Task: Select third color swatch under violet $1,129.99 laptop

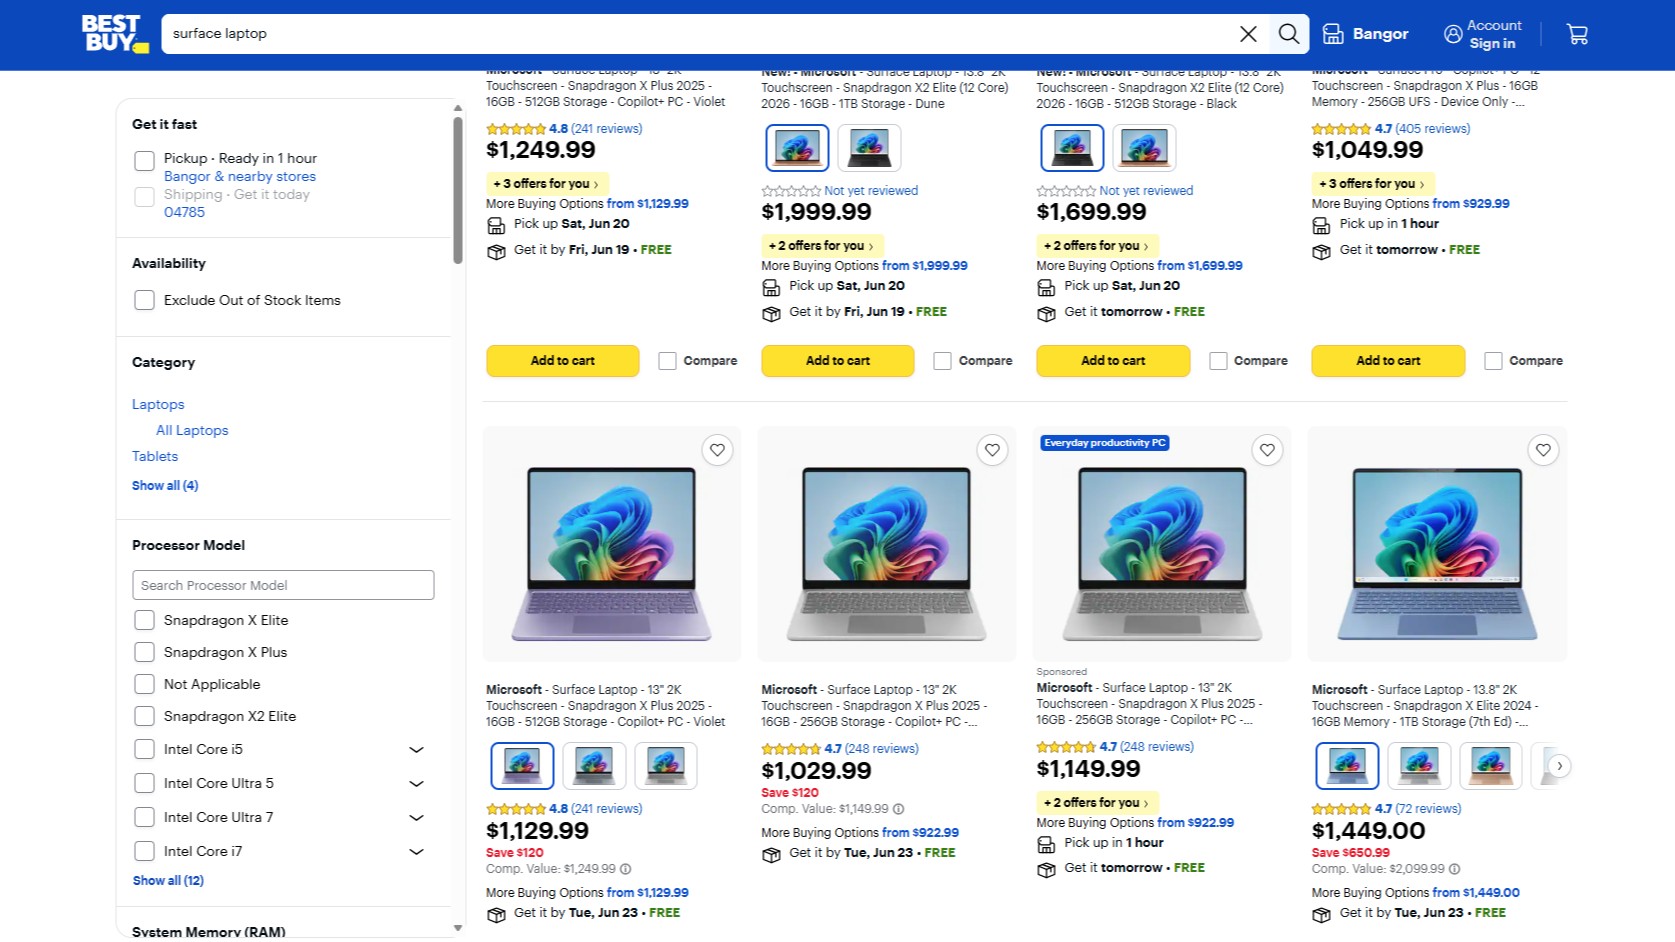Action: [x=666, y=766]
